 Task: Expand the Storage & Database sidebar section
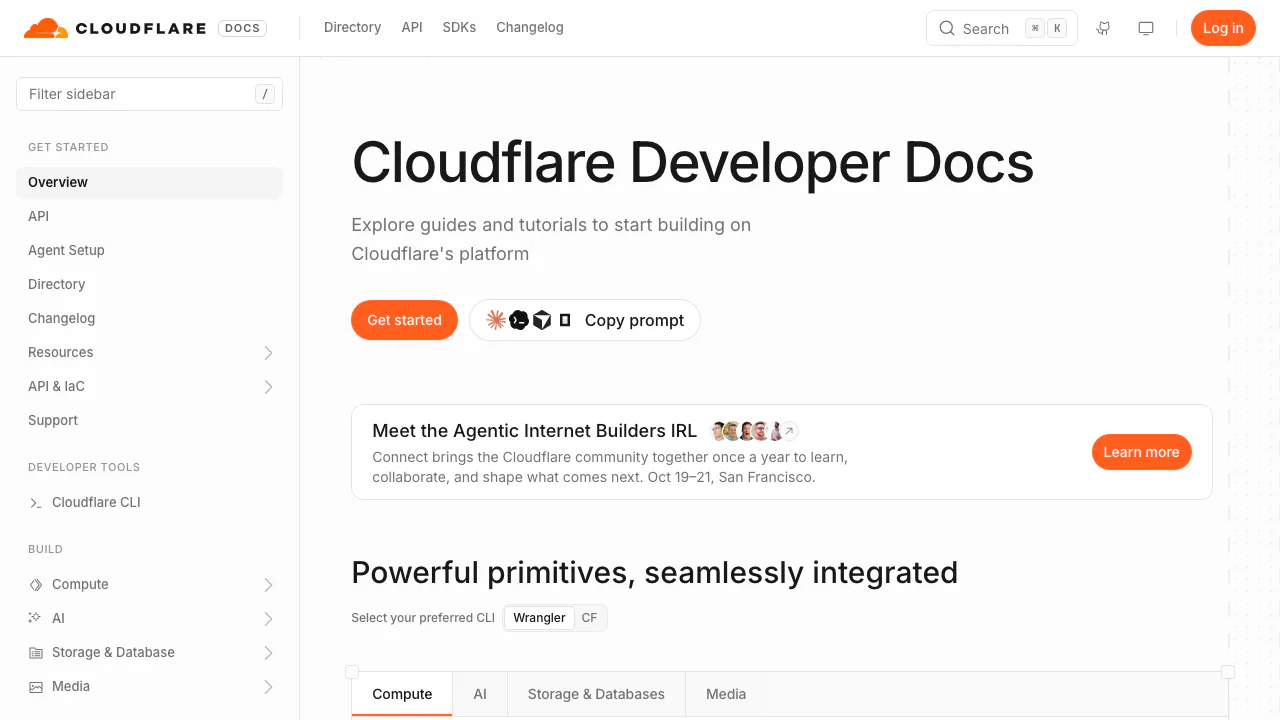[268, 653]
